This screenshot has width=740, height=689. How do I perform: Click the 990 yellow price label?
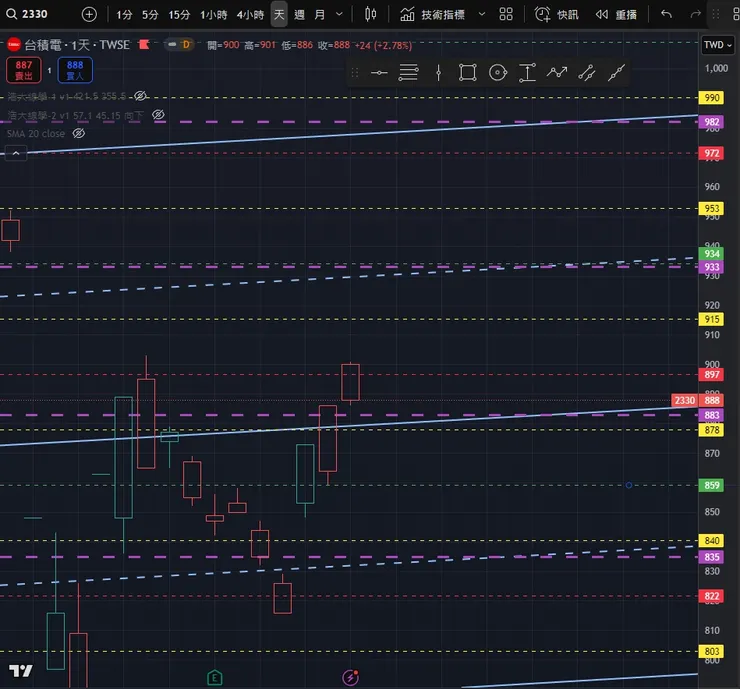tap(711, 98)
